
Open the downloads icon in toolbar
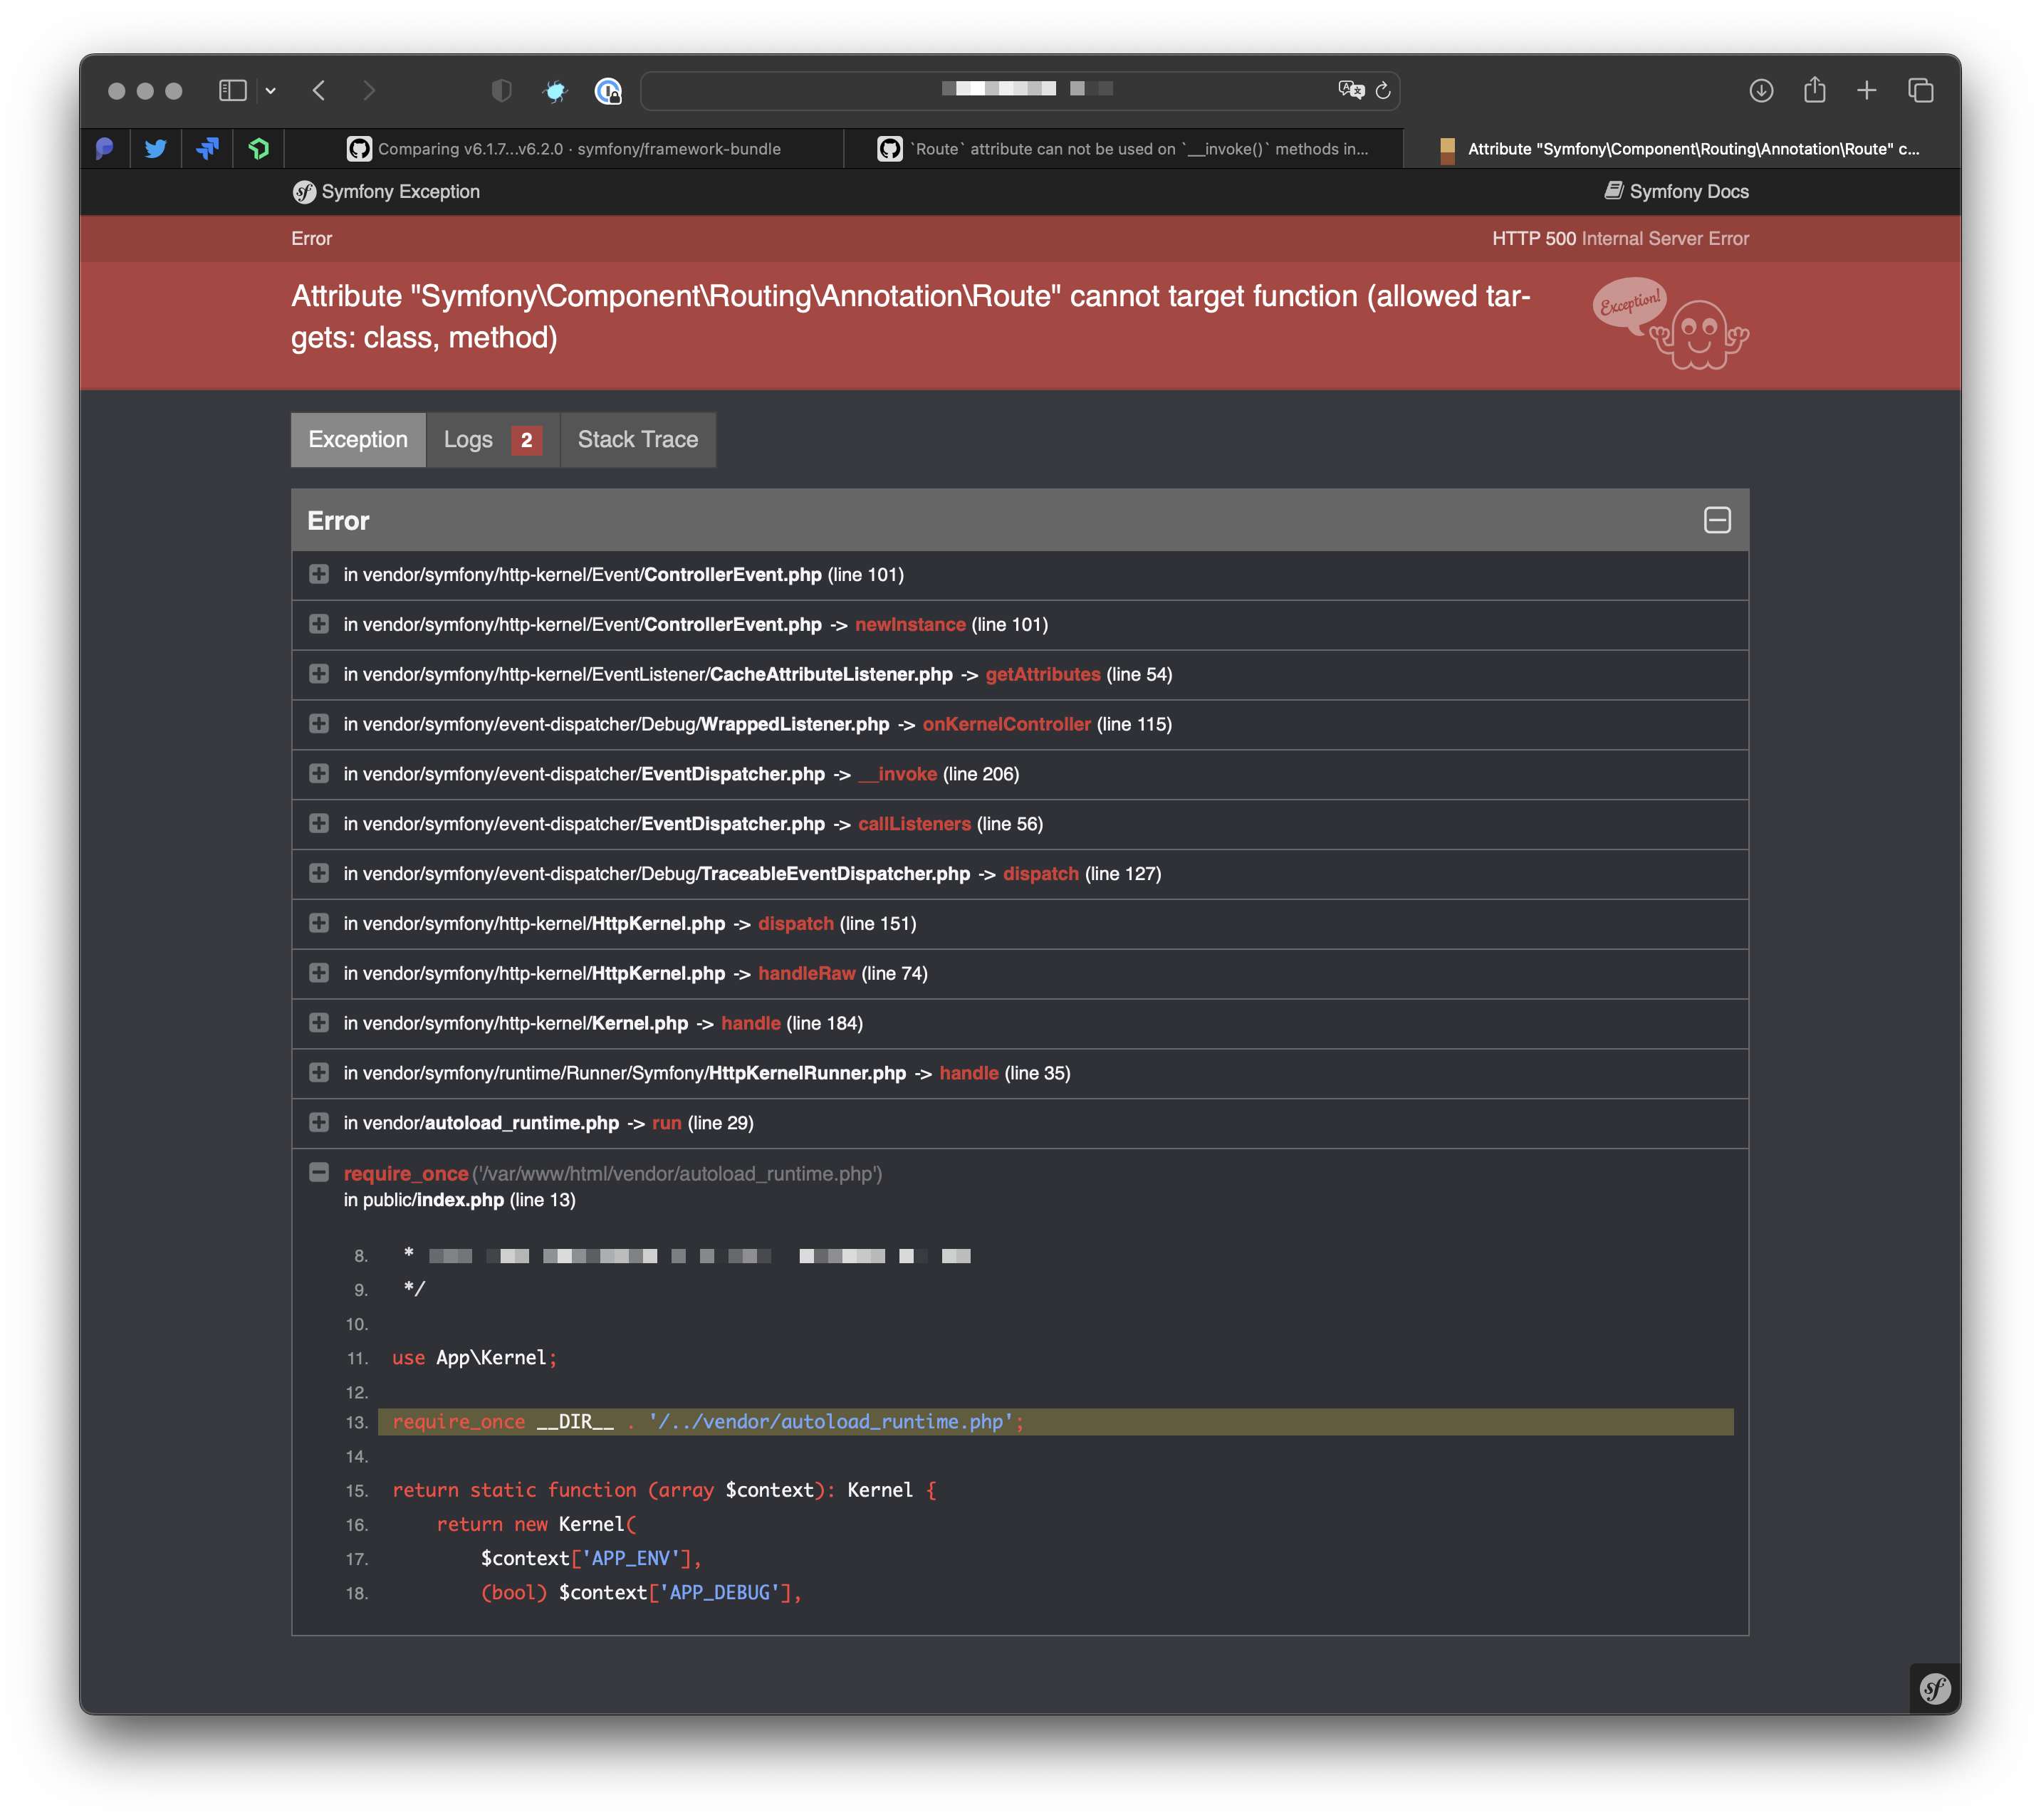tap(1761, 91)
